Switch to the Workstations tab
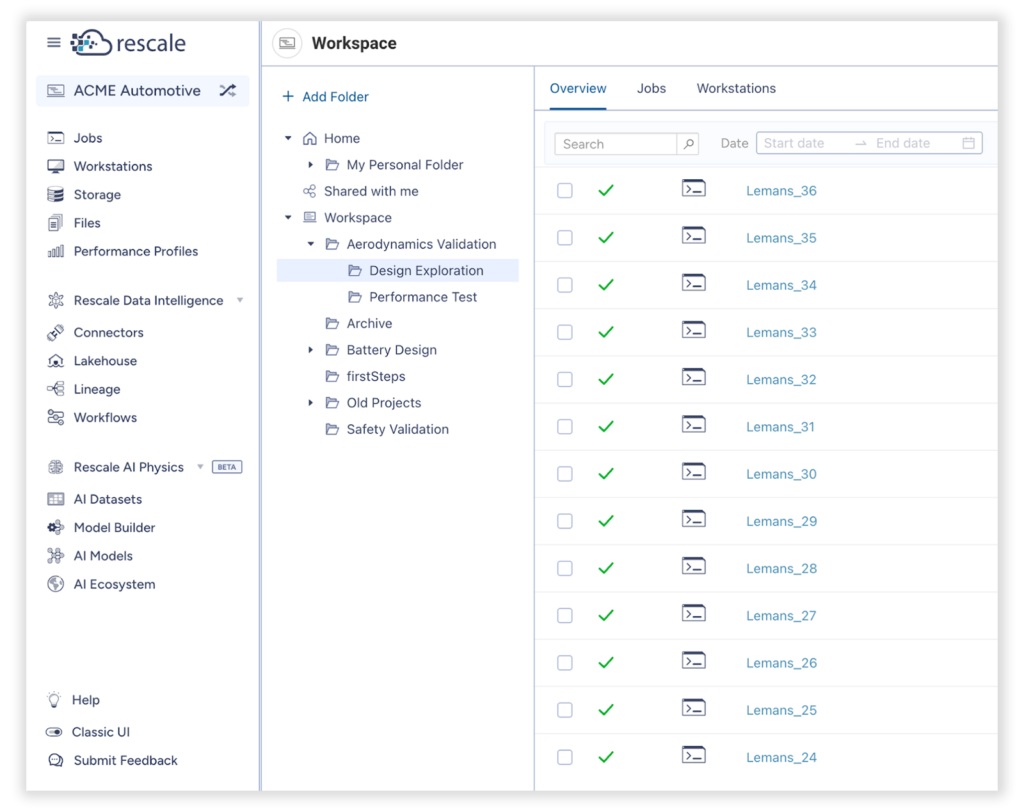1024x812 pixels. (x=736, y=88)
